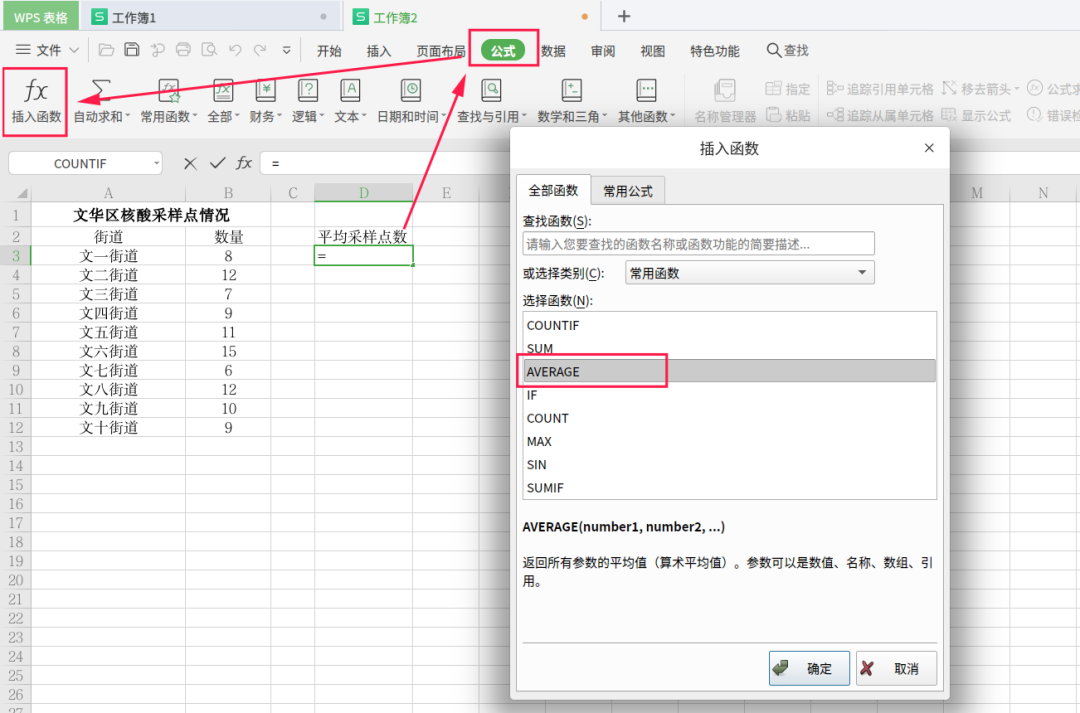
Task: Expand the quick access toolbar customize arrow
Action: pyautogui.click(x=287, y=50)
